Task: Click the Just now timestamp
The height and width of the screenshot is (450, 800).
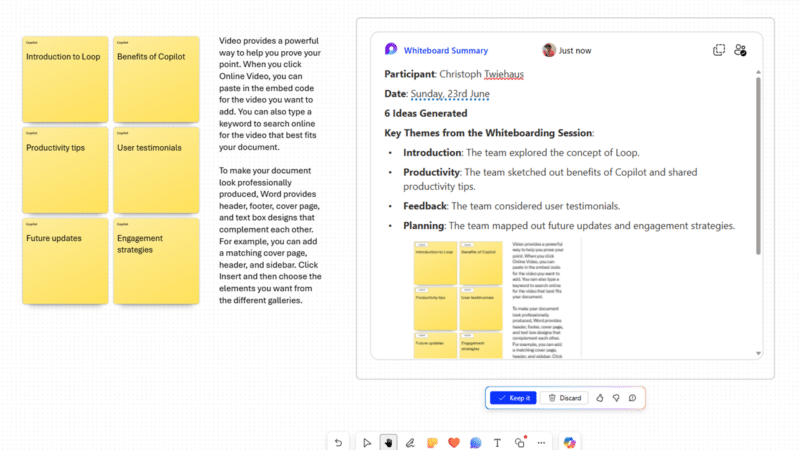Action: pos(575,51)
